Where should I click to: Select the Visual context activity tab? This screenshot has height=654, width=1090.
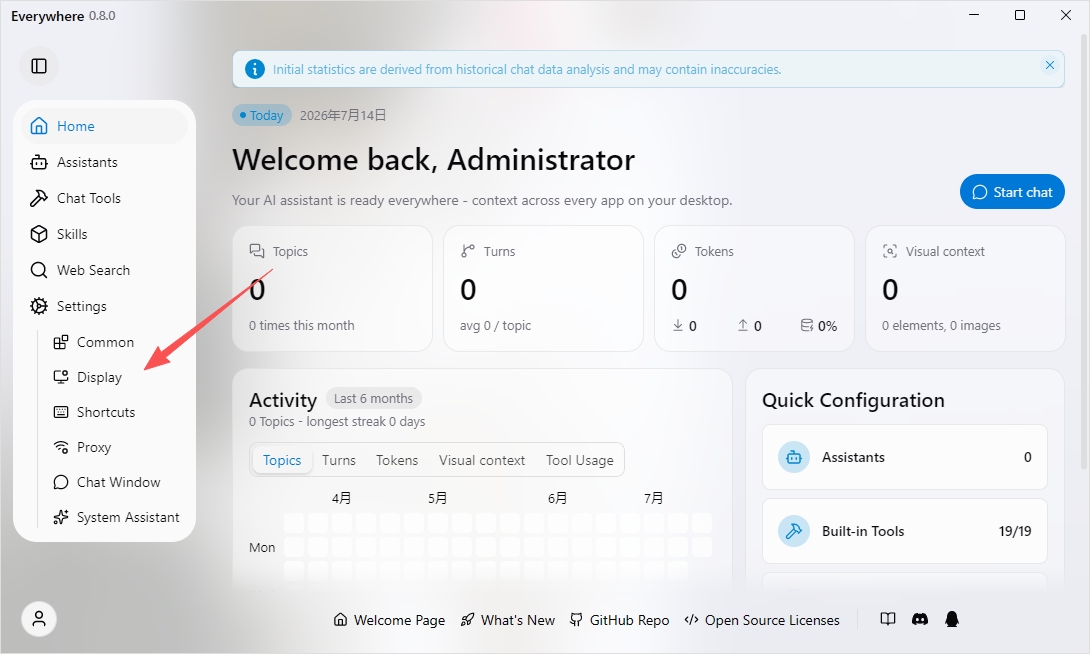482,460
